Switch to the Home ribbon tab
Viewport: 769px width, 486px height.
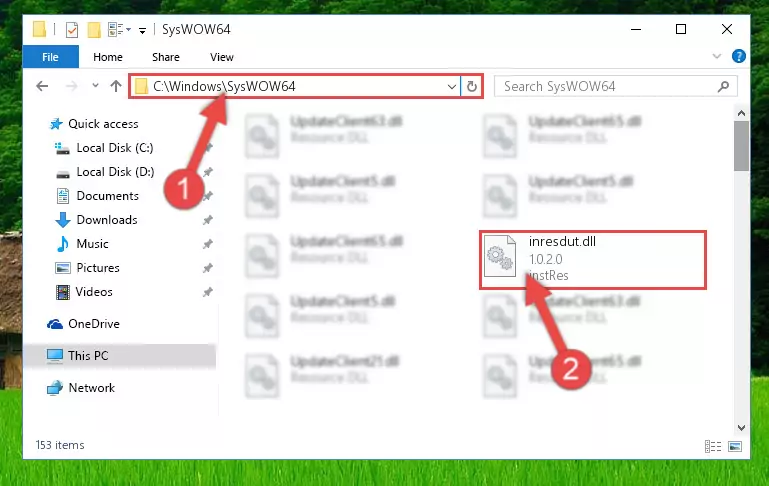click(108, 57)
